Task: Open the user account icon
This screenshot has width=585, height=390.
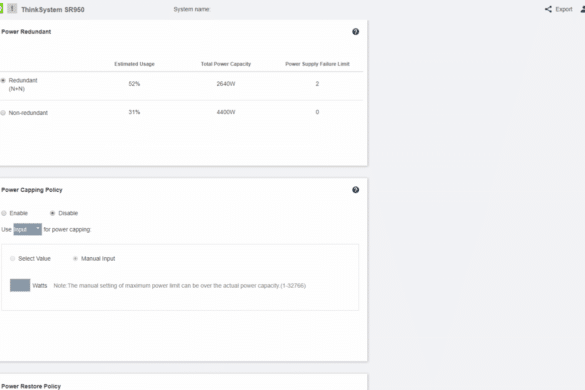Action: [583, 9]
